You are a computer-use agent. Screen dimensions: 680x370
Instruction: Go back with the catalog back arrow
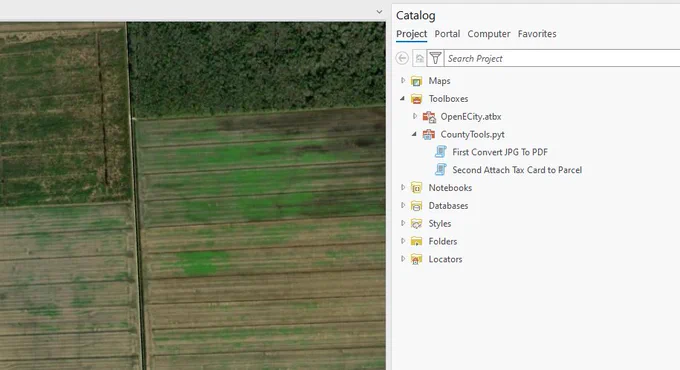pos(402,58)
